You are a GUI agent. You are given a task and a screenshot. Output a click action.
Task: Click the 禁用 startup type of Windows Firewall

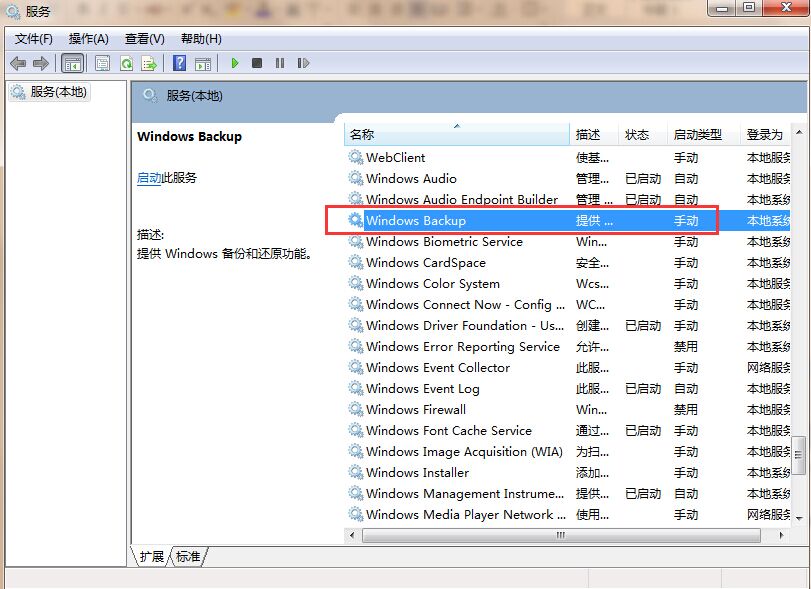(x=686, y=410)
